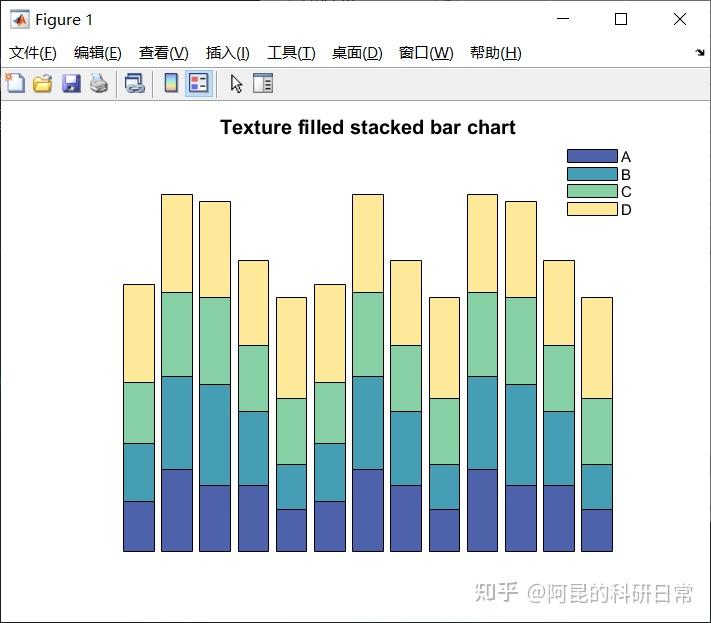Toggle the Insert Legend icon

[x=199, y=83]
